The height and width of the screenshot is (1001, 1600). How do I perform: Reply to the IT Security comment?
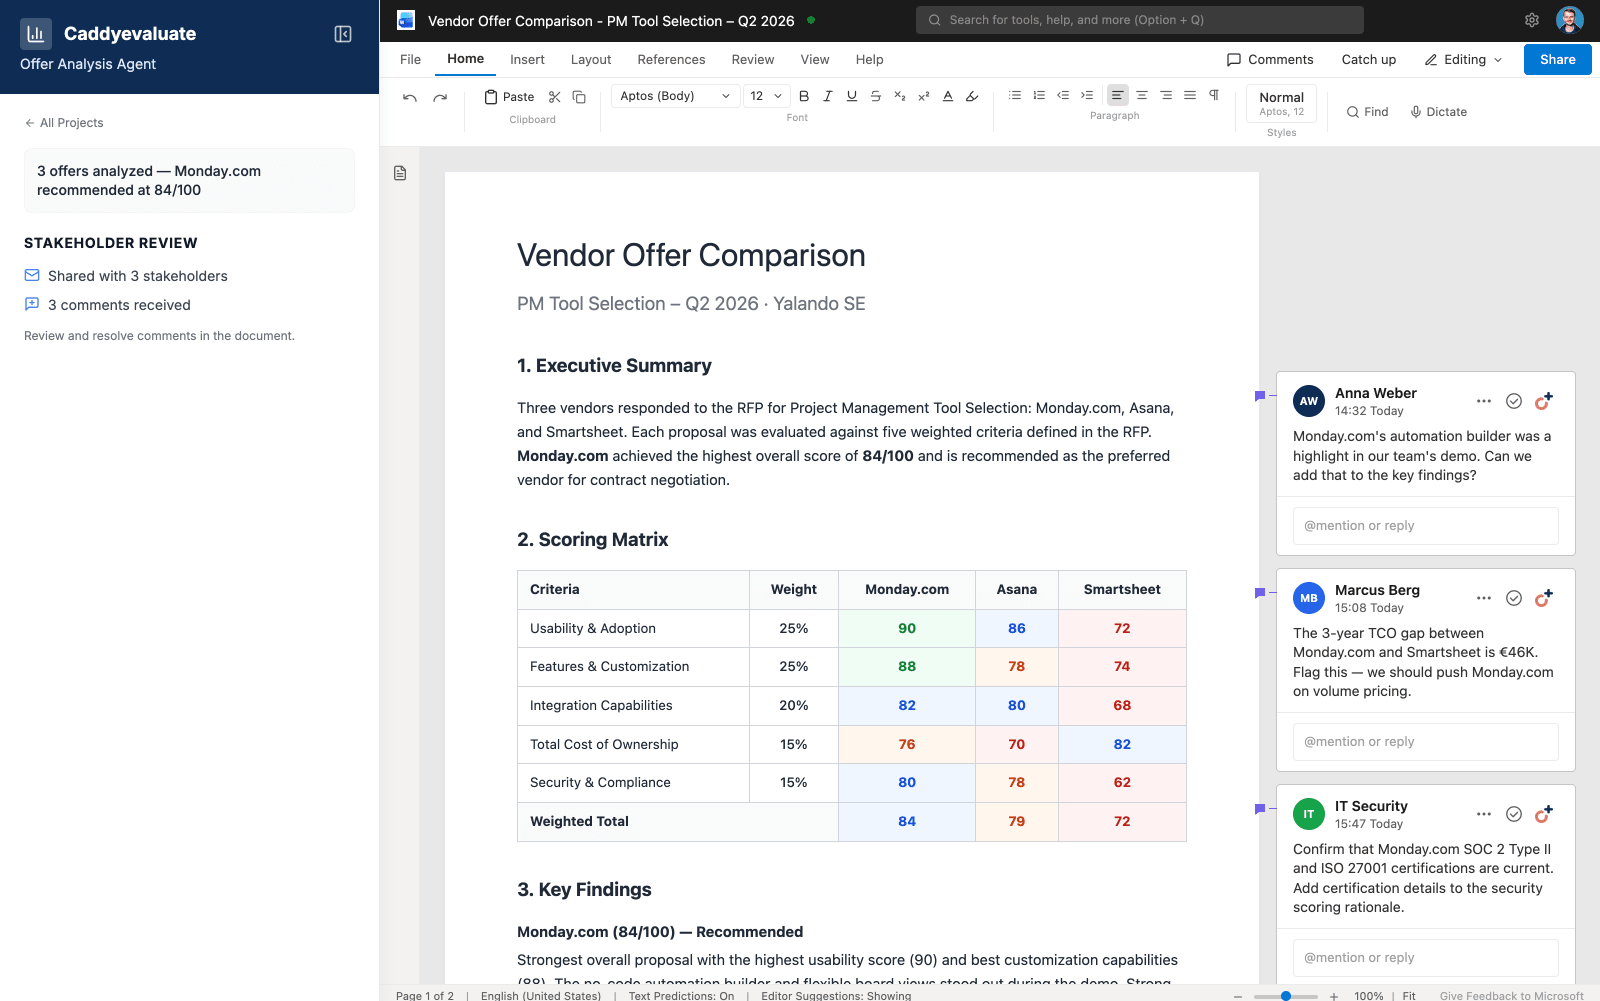click(1426, 958)
